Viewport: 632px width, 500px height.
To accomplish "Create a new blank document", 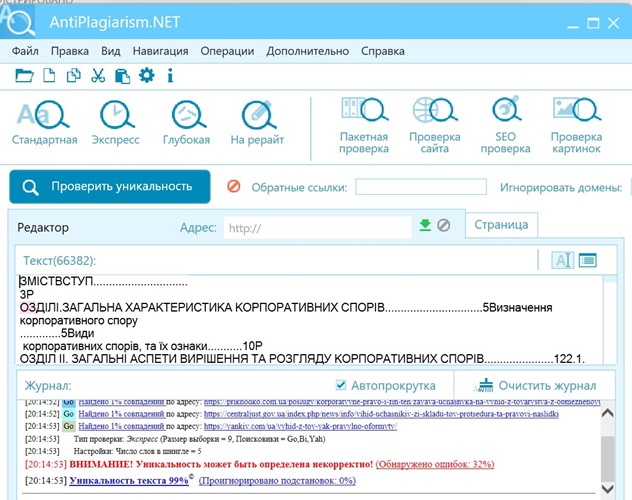I will pos(49,75).
